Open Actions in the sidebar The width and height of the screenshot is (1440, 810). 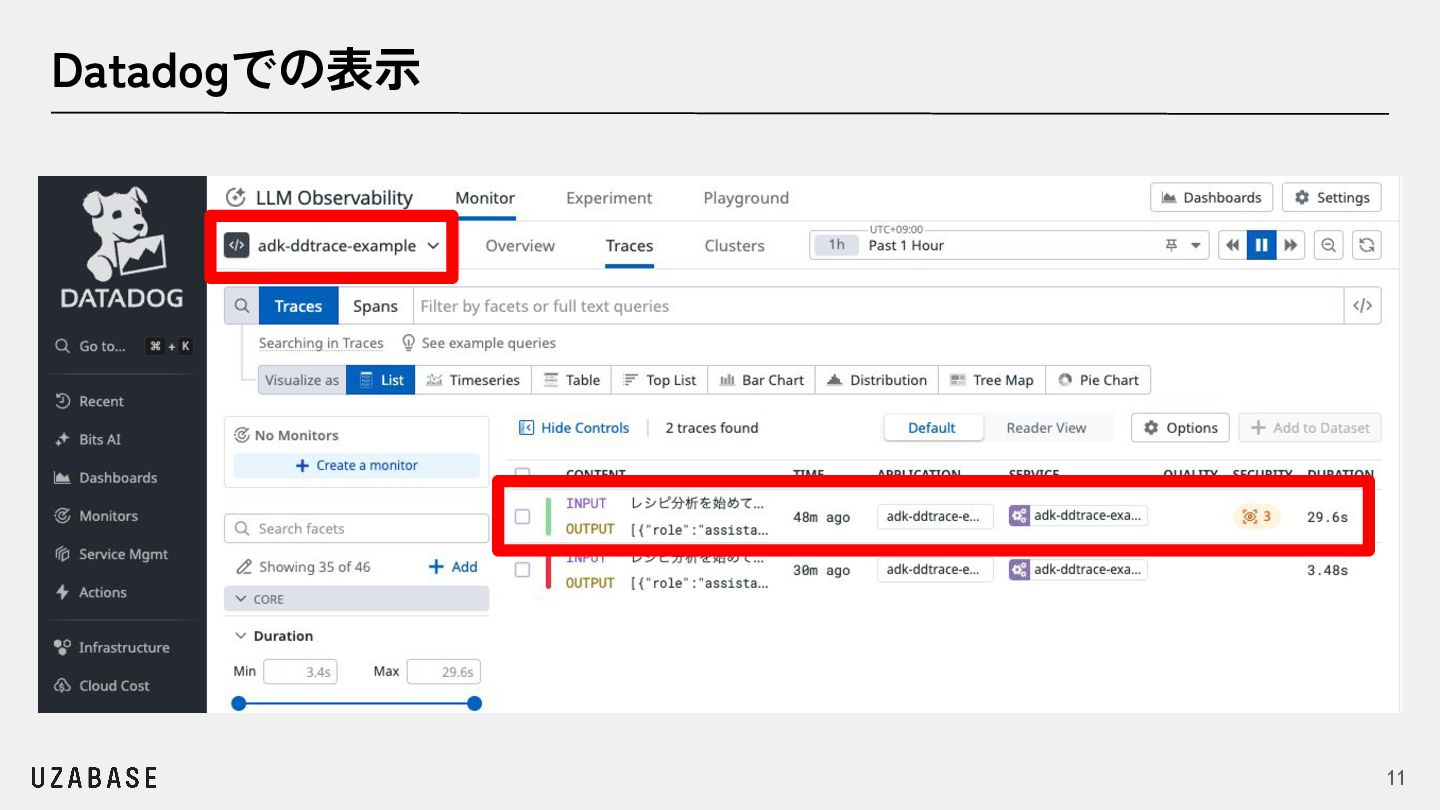pos(90,592)
